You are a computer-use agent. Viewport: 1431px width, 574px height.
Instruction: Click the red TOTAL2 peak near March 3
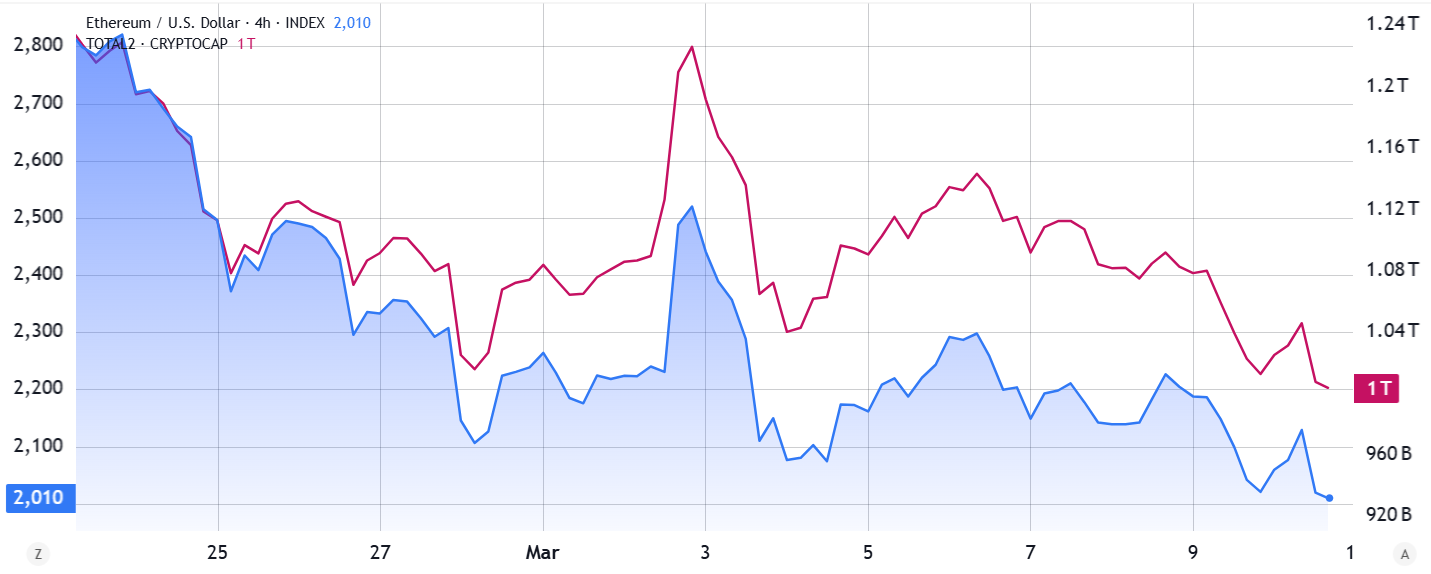pyautogui.click(x=692, y=47)
